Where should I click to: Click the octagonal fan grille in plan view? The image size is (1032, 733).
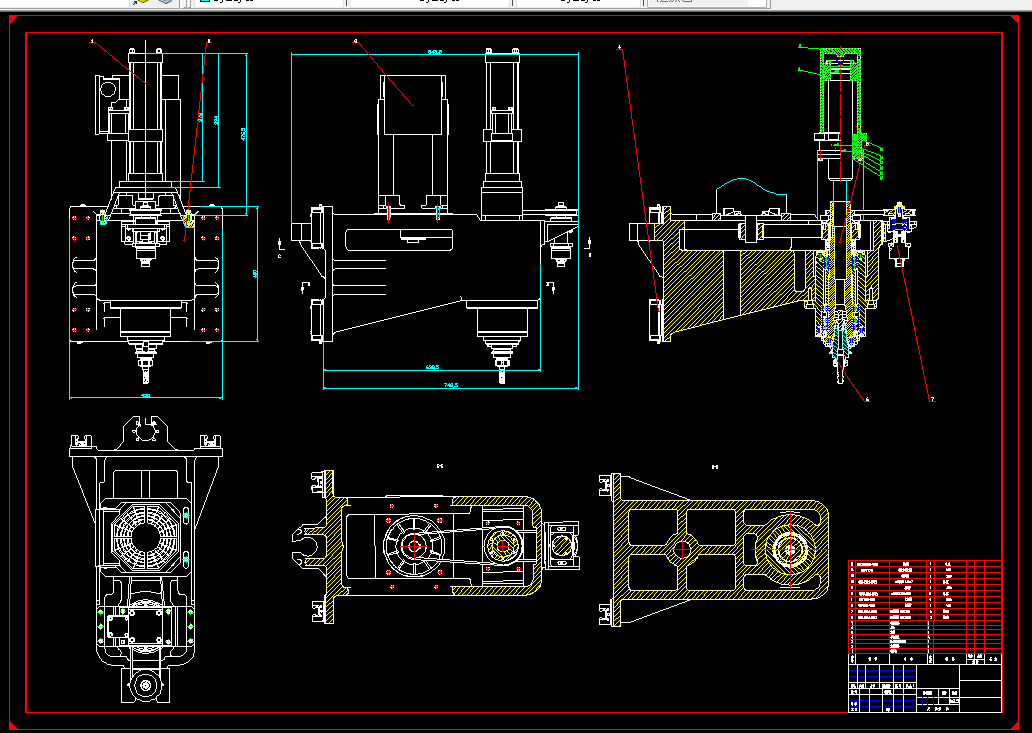point(144,537)
